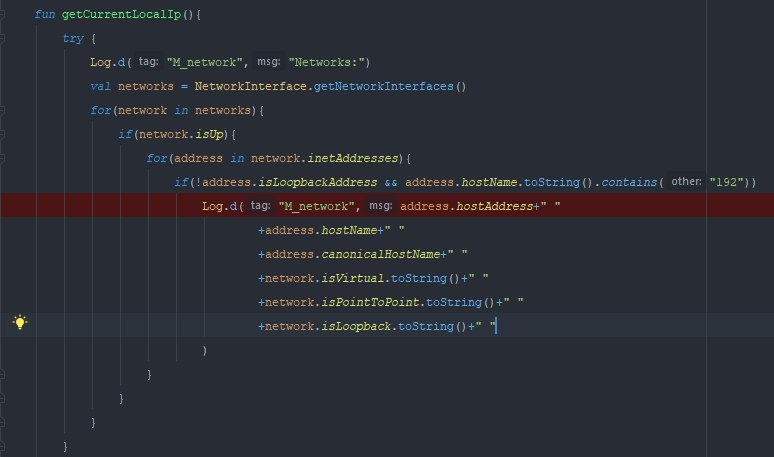Click the isPointToPoint property
This screenshot has height=457, width=774.
click(370, 302)
